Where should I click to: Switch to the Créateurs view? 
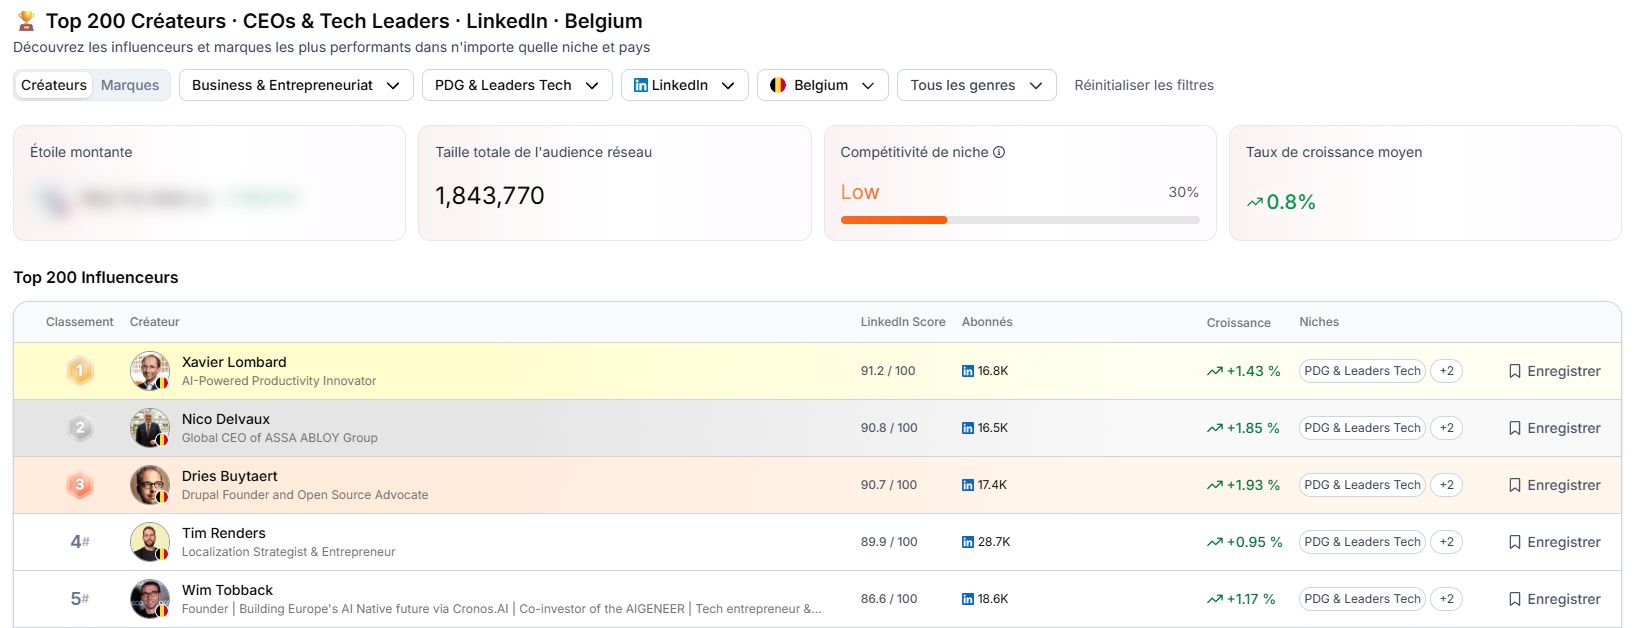click(x=54, y=85)
